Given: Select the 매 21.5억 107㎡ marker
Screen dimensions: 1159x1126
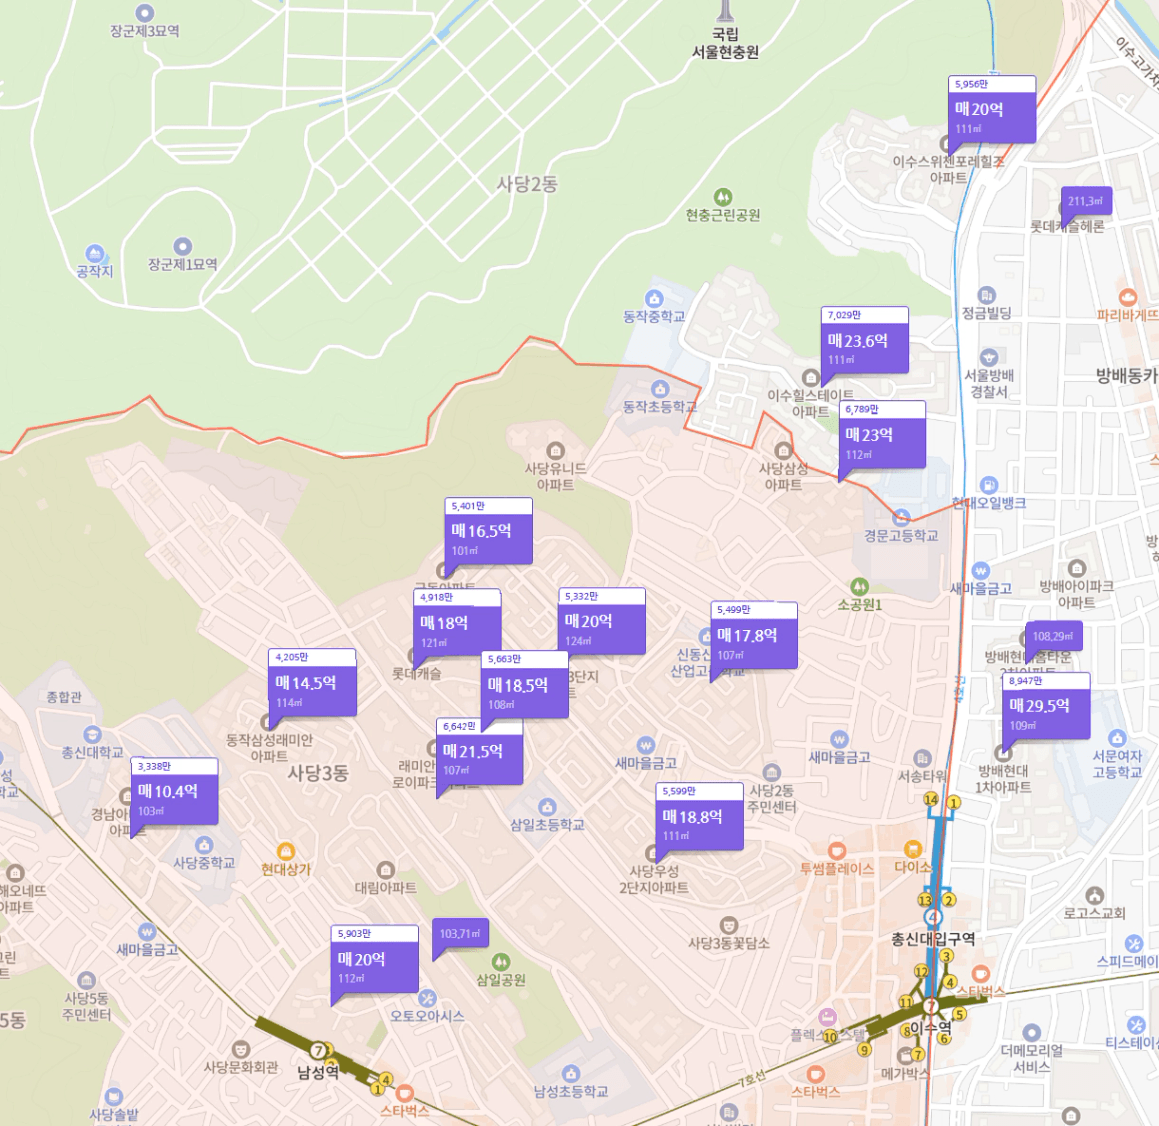Looking at the screenshot, I should pyautogui.click(x=479, y=751).
